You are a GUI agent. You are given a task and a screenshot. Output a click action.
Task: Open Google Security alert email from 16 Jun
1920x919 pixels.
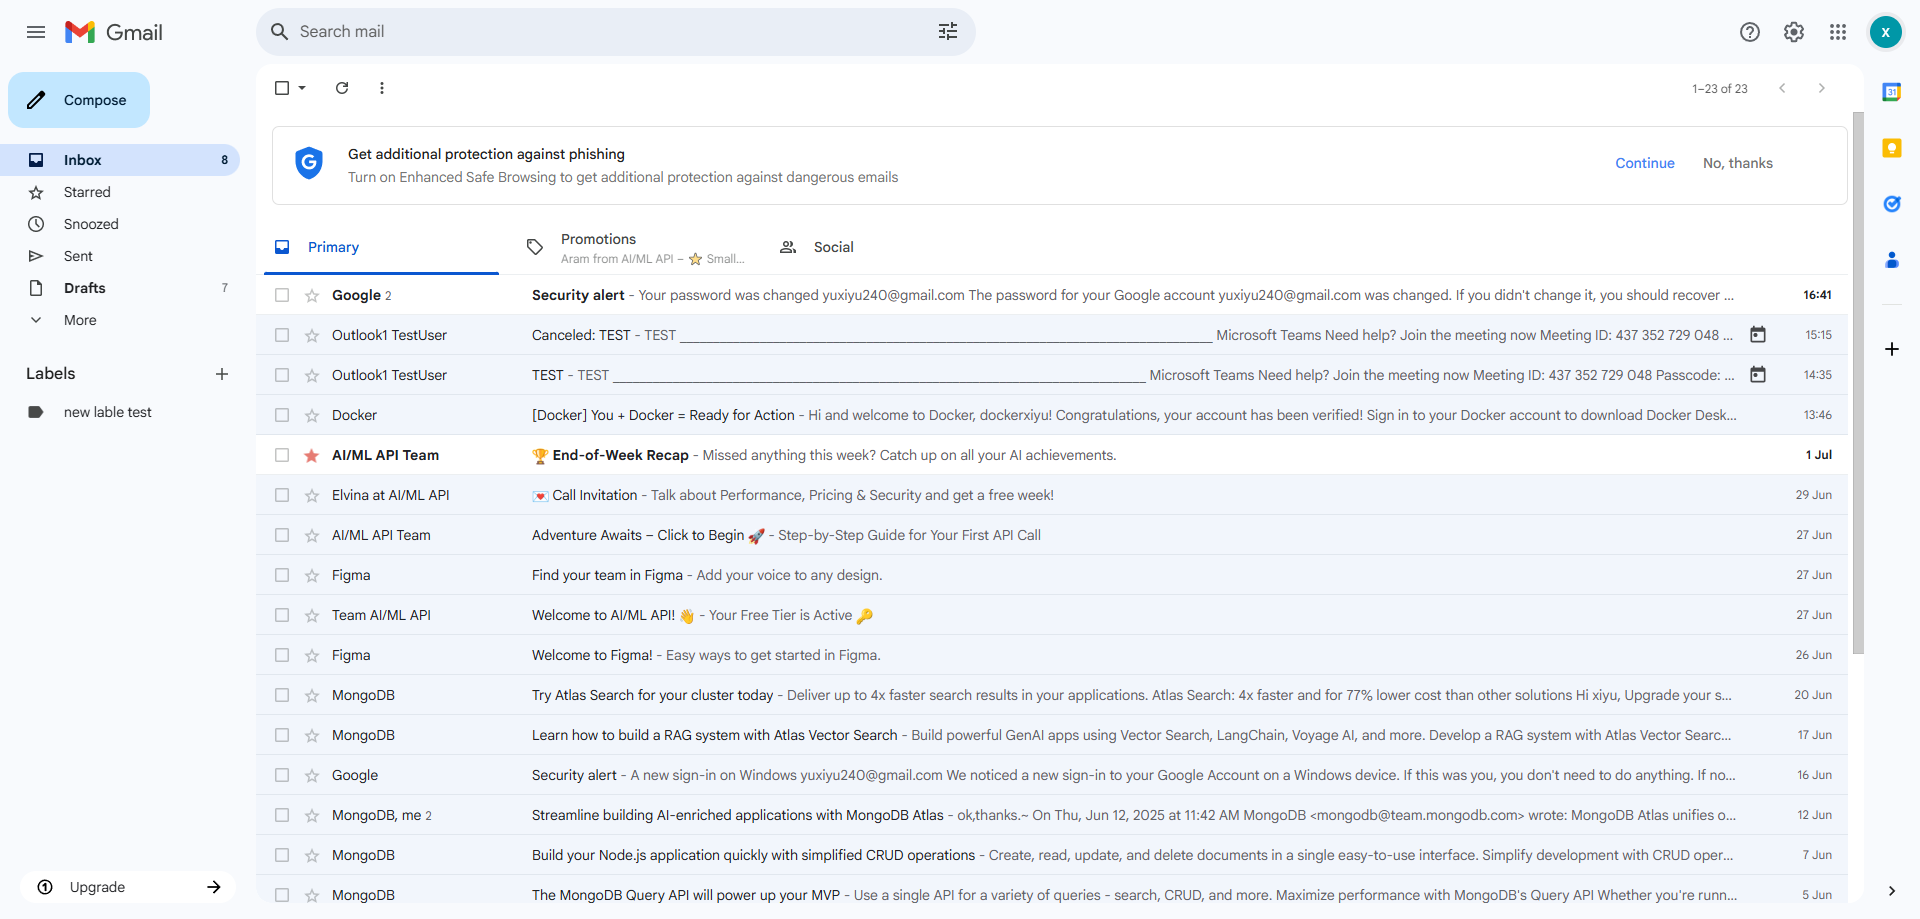pyautogui.click(x=1052, y=775)
